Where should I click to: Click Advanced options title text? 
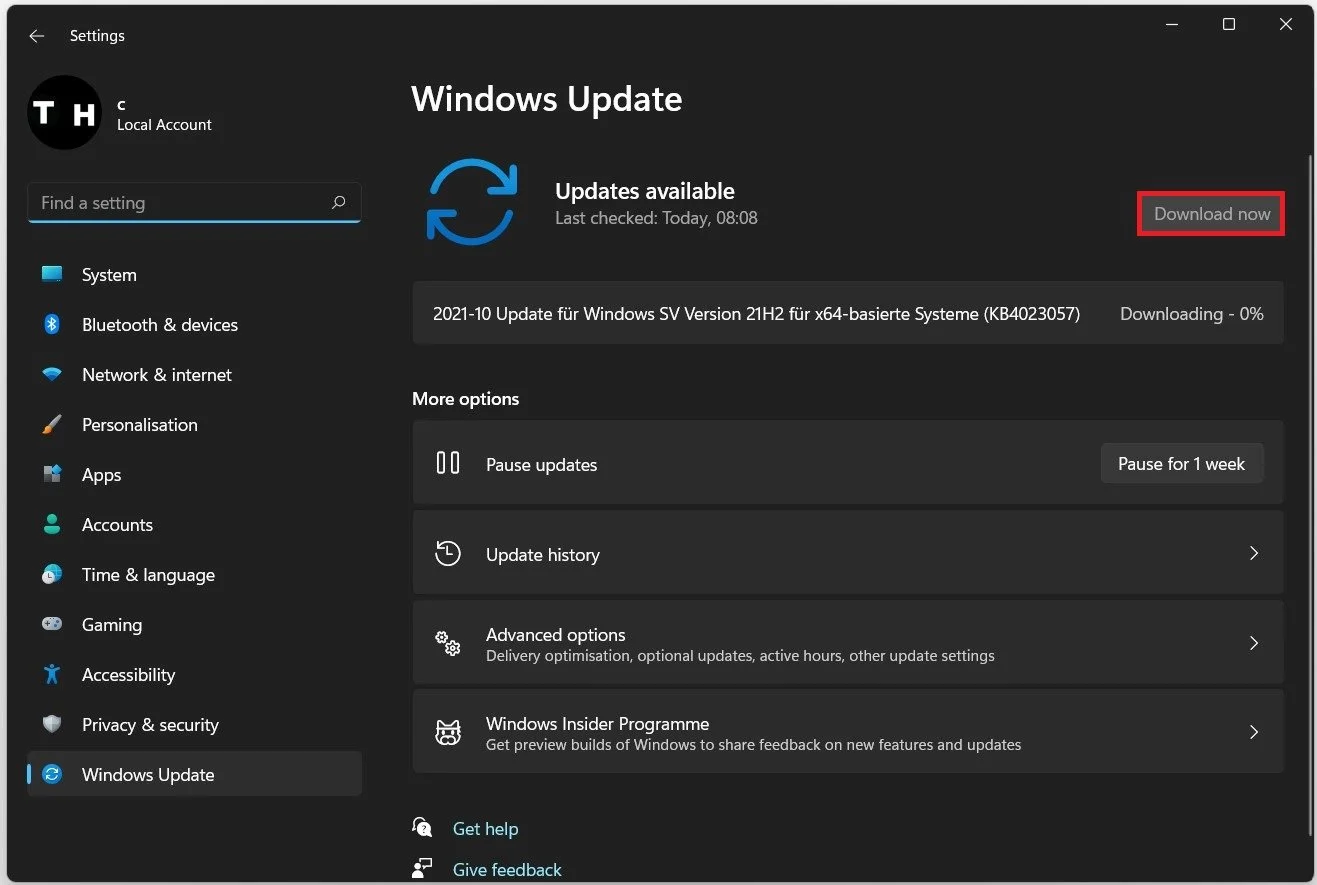point(556,634)
